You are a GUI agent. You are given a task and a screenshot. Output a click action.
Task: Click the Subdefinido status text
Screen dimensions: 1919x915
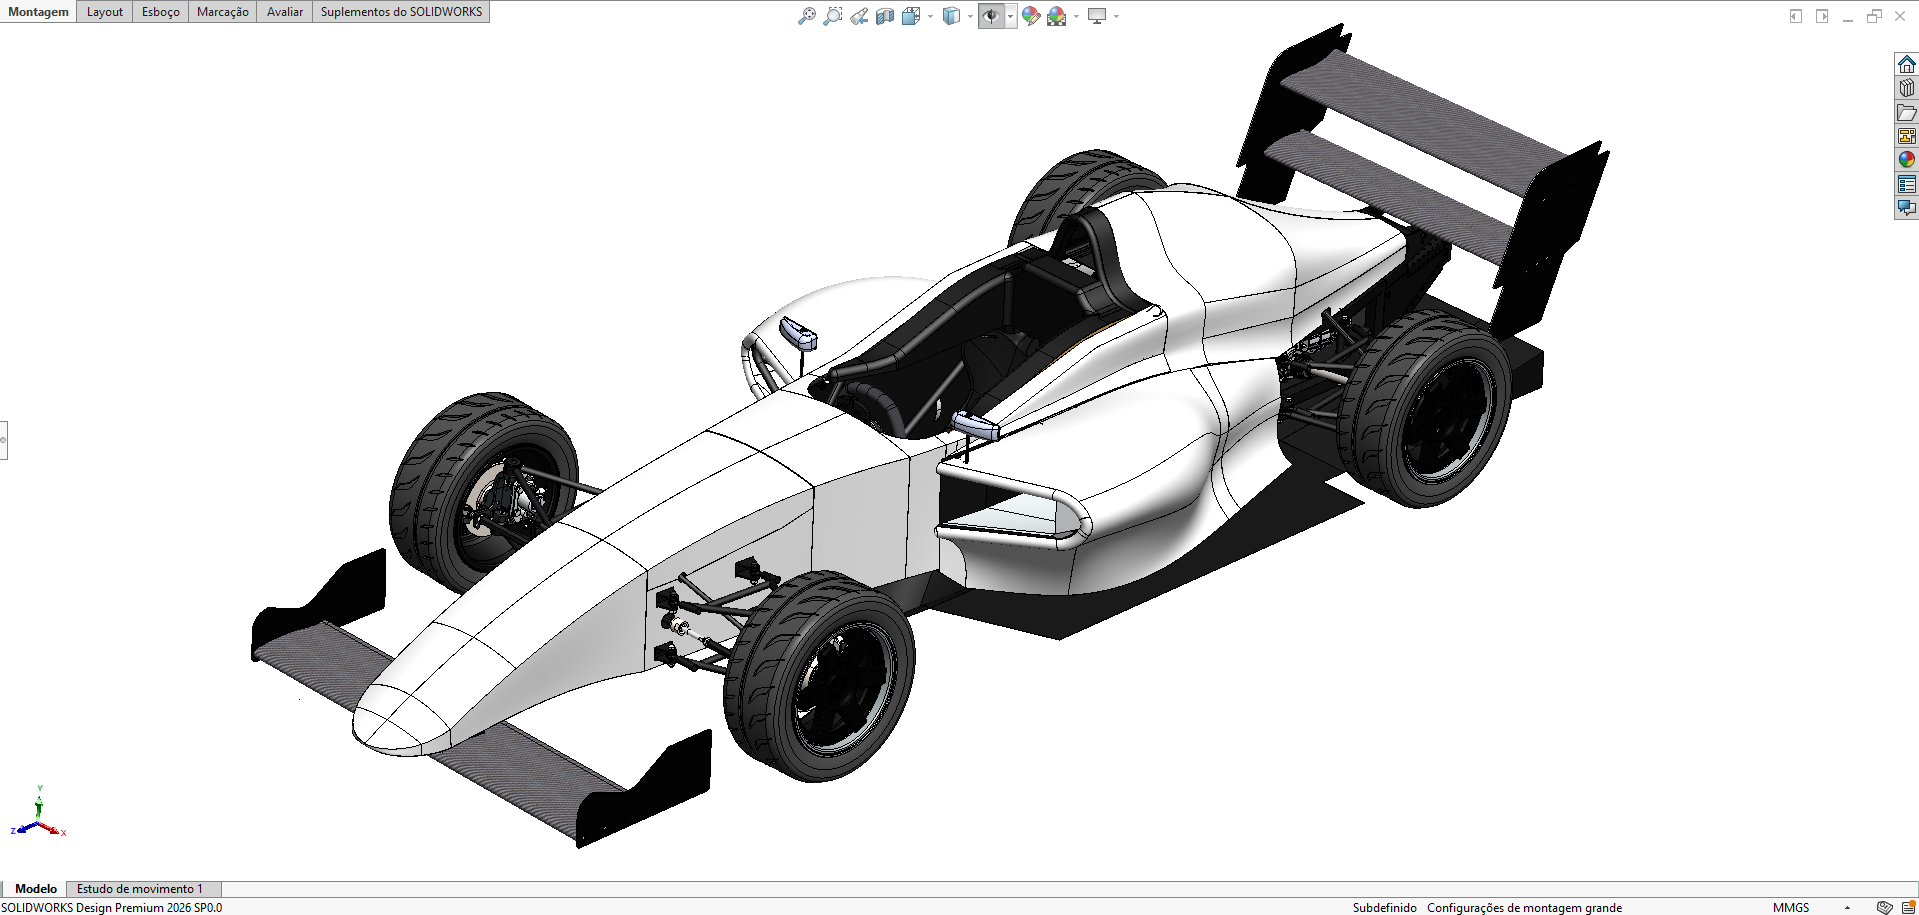[1384, 907]
